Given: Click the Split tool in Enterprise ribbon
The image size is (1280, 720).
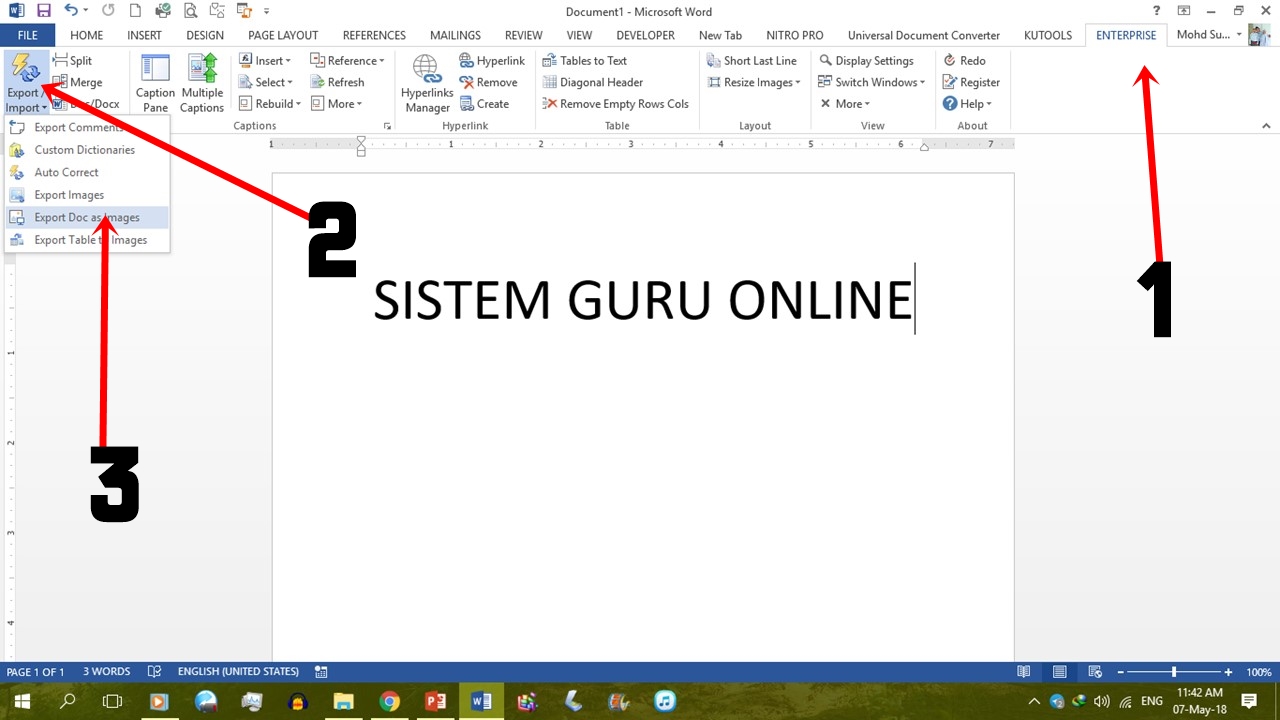Looking at the screenshot, I should (x=72, y=61).
